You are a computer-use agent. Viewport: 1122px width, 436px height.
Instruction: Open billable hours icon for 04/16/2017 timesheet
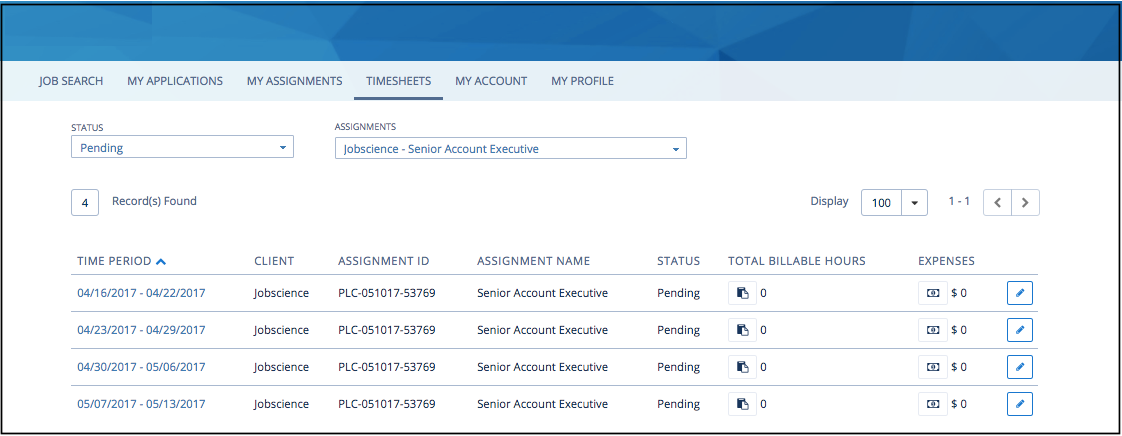pos(742,293)
